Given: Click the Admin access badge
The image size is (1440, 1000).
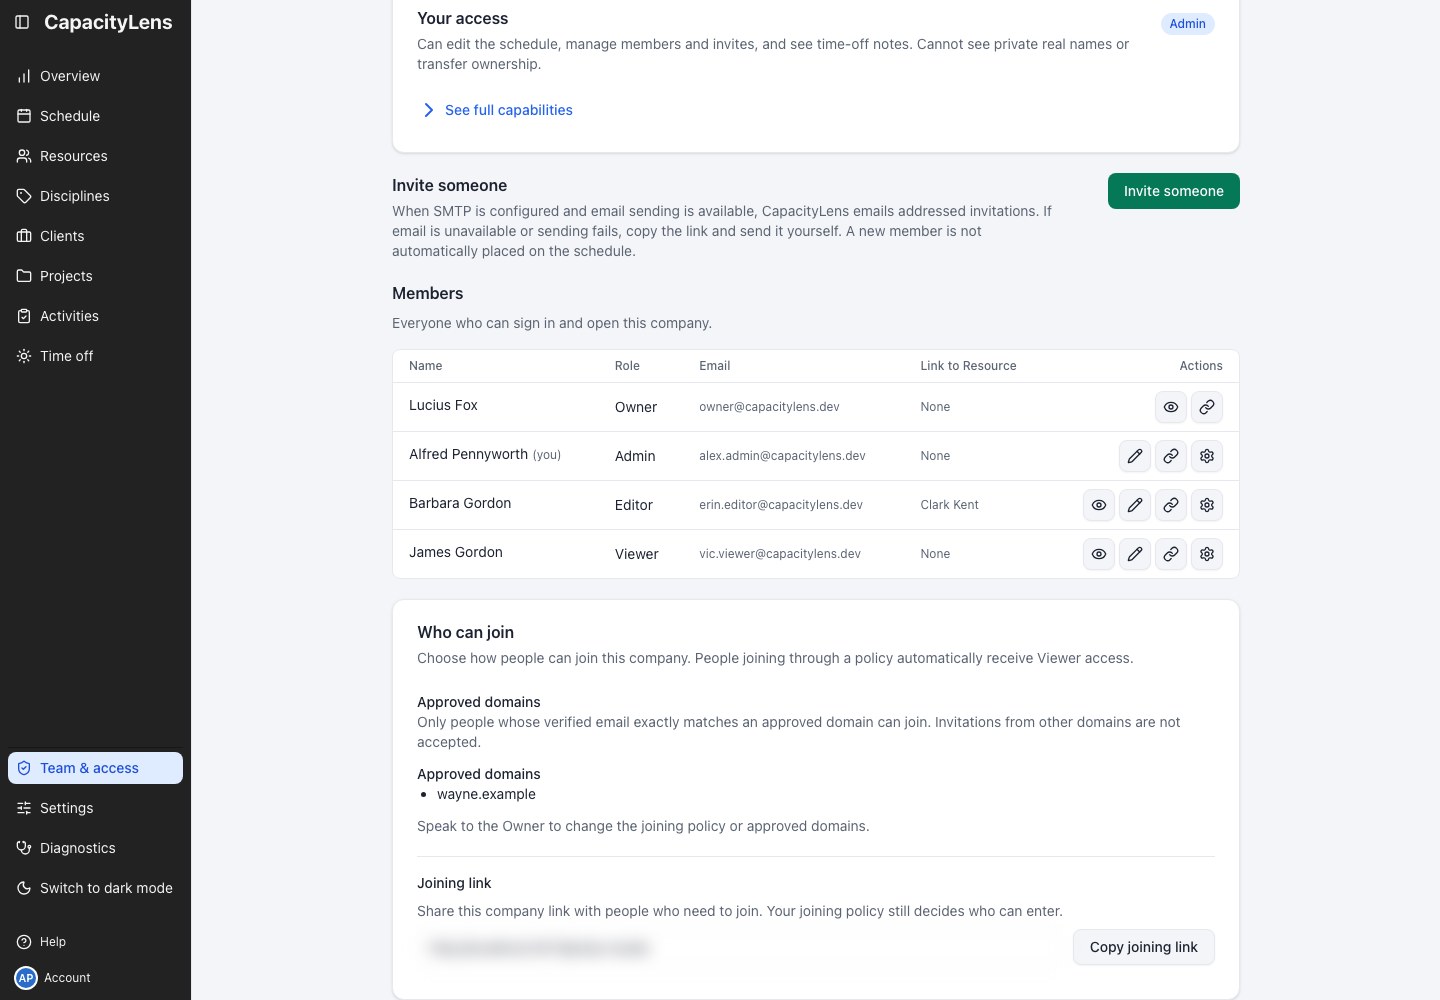Looking at the screenshot, I should click(x=1188, y=24).
